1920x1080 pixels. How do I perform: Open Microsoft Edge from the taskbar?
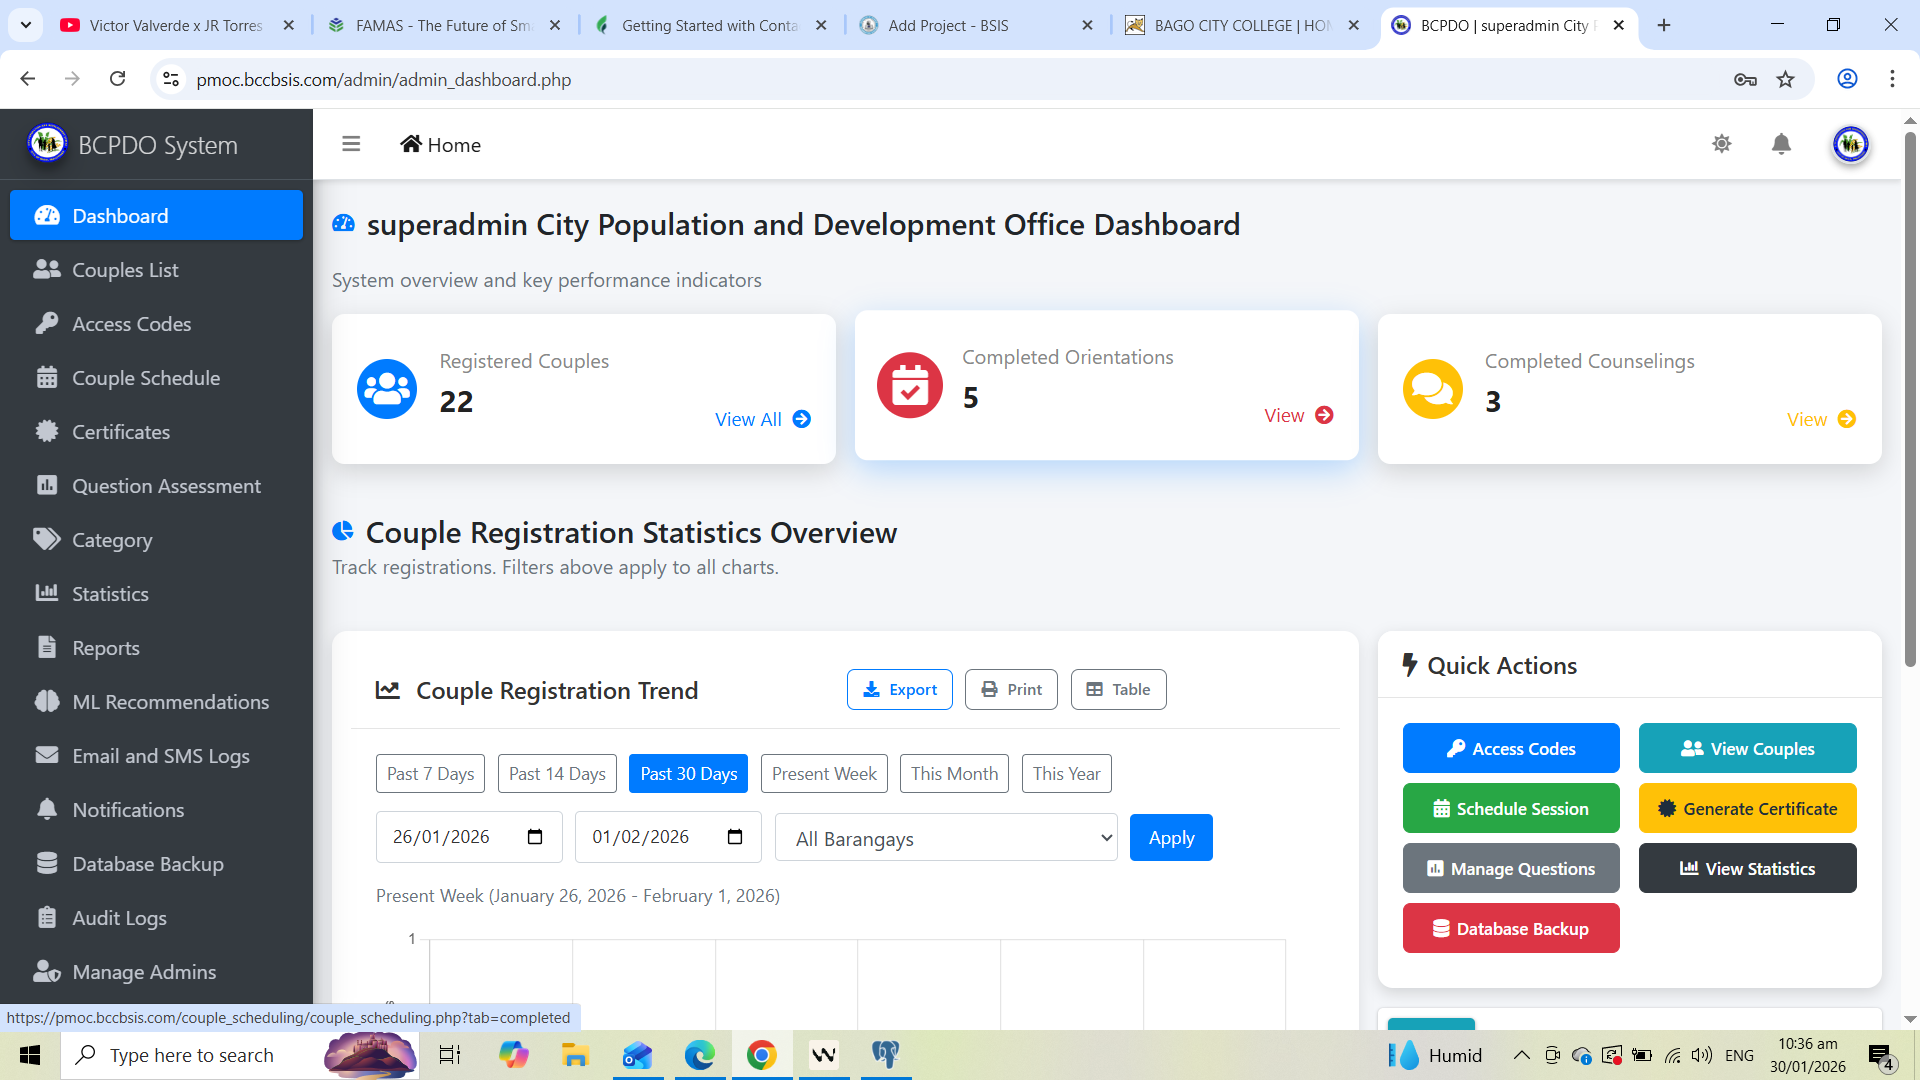pyautogui.click(x=699, y=1055)
